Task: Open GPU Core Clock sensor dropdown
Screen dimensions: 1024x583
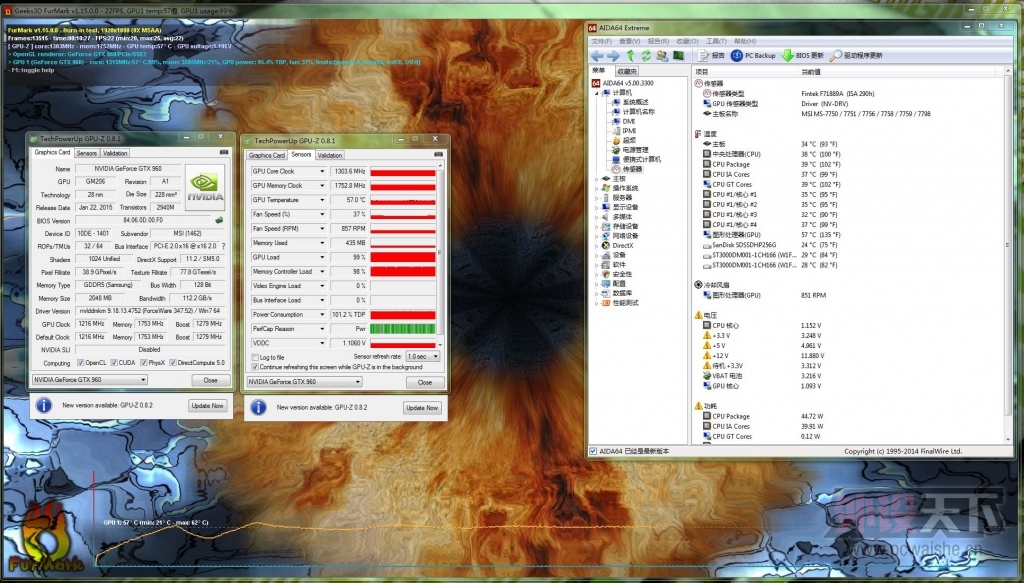Action: [x=322, y=171]
